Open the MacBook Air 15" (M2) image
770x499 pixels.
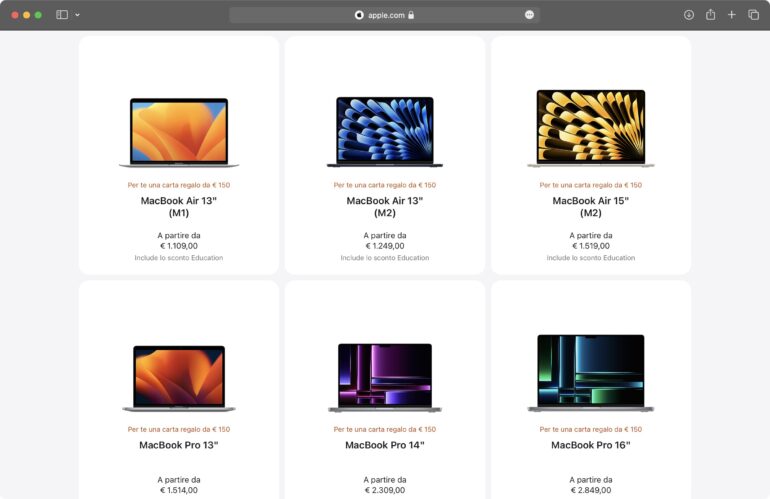coord(591,129)
